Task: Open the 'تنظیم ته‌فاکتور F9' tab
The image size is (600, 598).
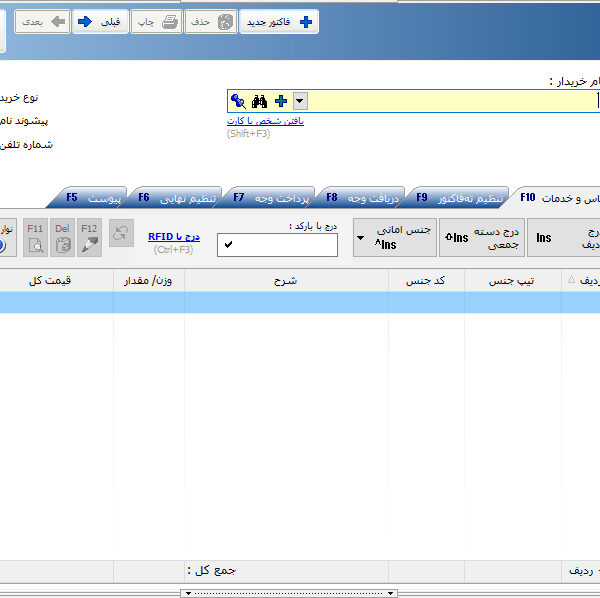Action: point(456,198)
